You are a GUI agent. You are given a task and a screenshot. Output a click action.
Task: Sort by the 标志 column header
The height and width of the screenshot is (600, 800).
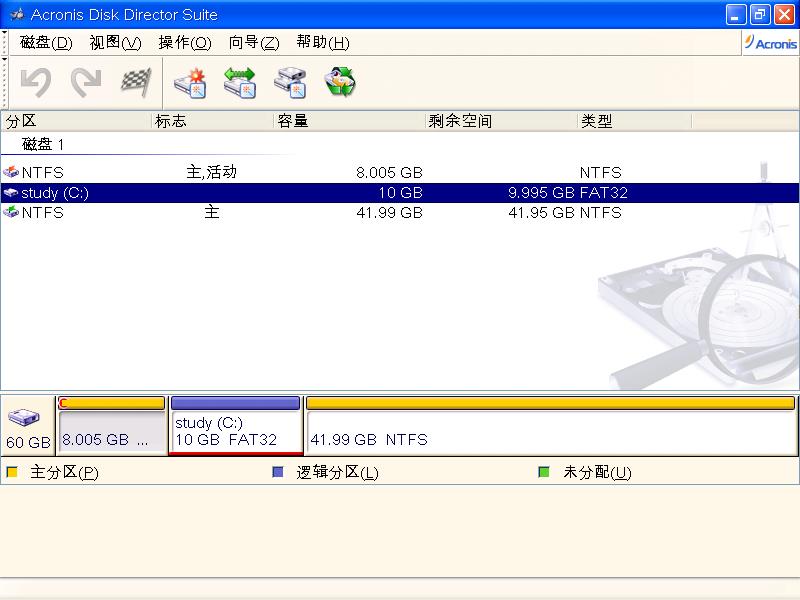[x=213, y=121]
